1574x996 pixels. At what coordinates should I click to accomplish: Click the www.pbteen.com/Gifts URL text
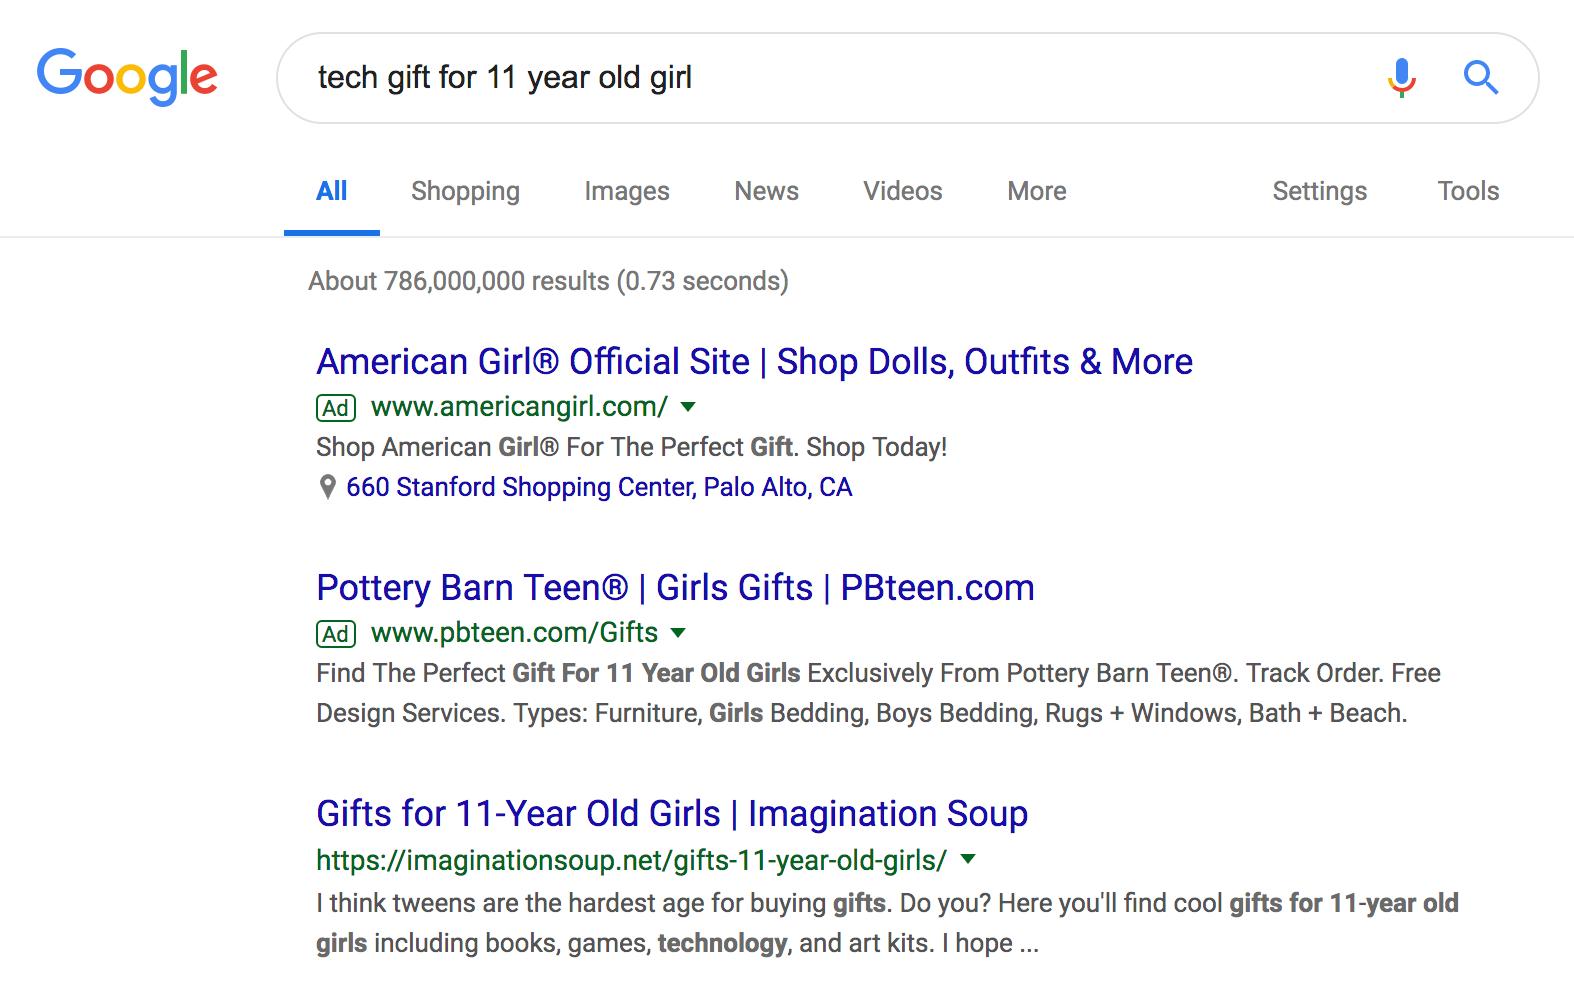click(x=514, y=633)
